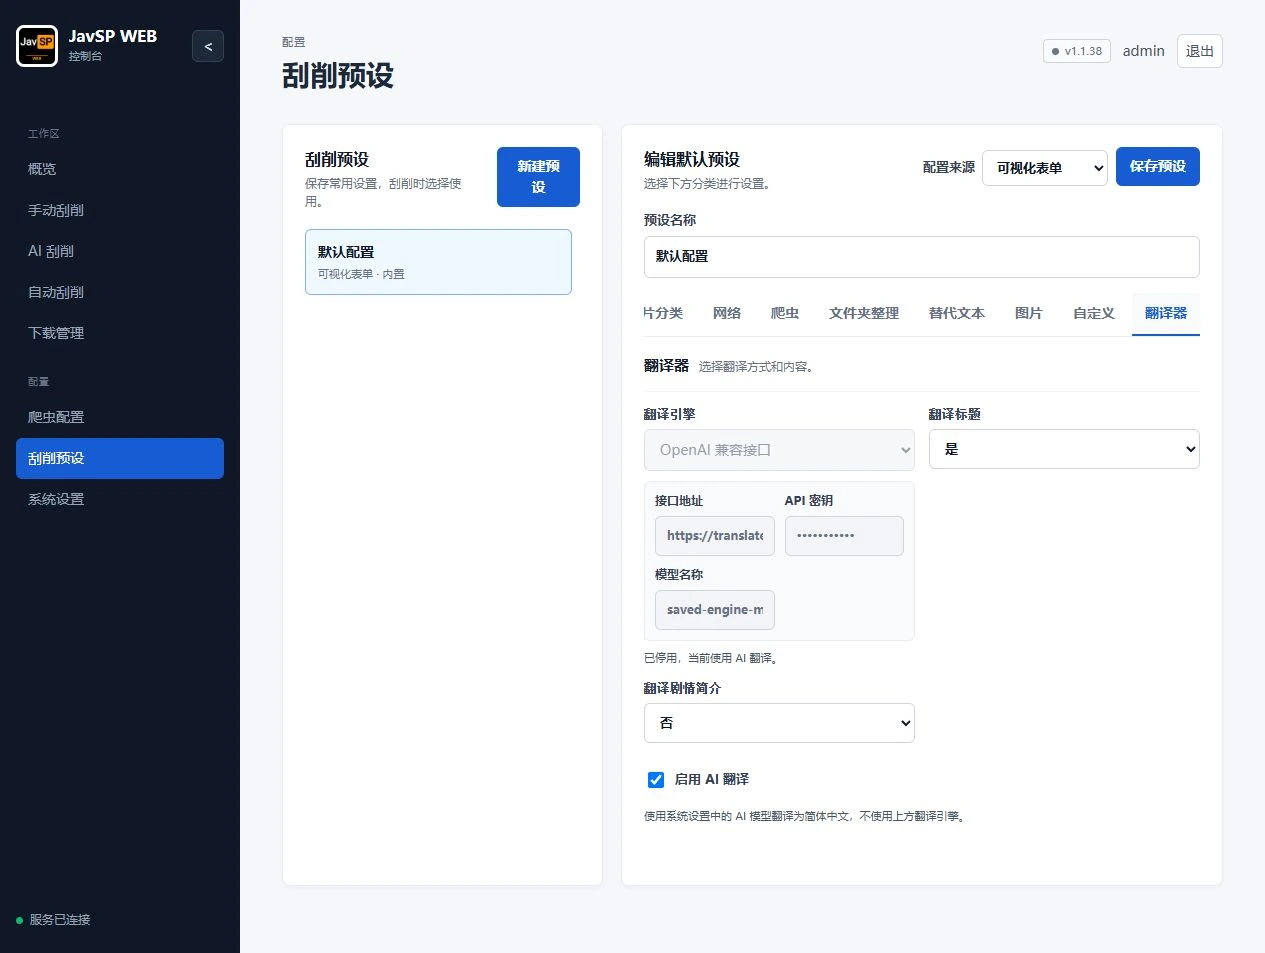Switch to the 网络 tab

click(727, 313)
